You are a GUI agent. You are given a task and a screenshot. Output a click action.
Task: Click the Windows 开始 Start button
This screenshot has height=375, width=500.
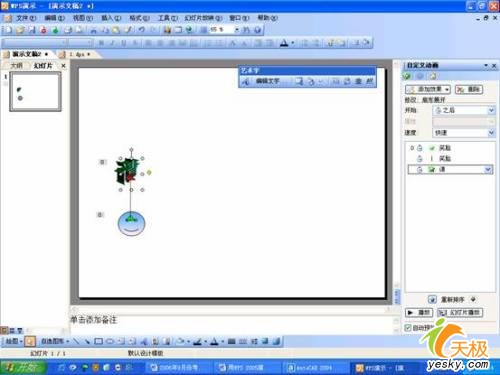pos(23,367)
